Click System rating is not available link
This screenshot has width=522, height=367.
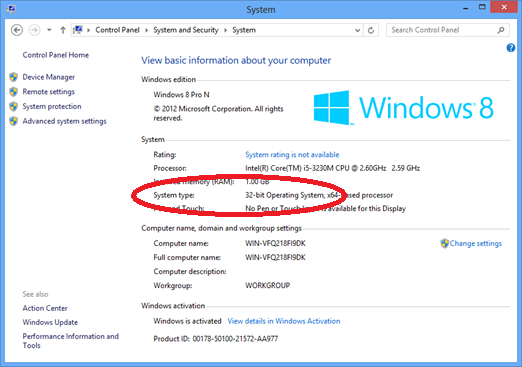292,155
